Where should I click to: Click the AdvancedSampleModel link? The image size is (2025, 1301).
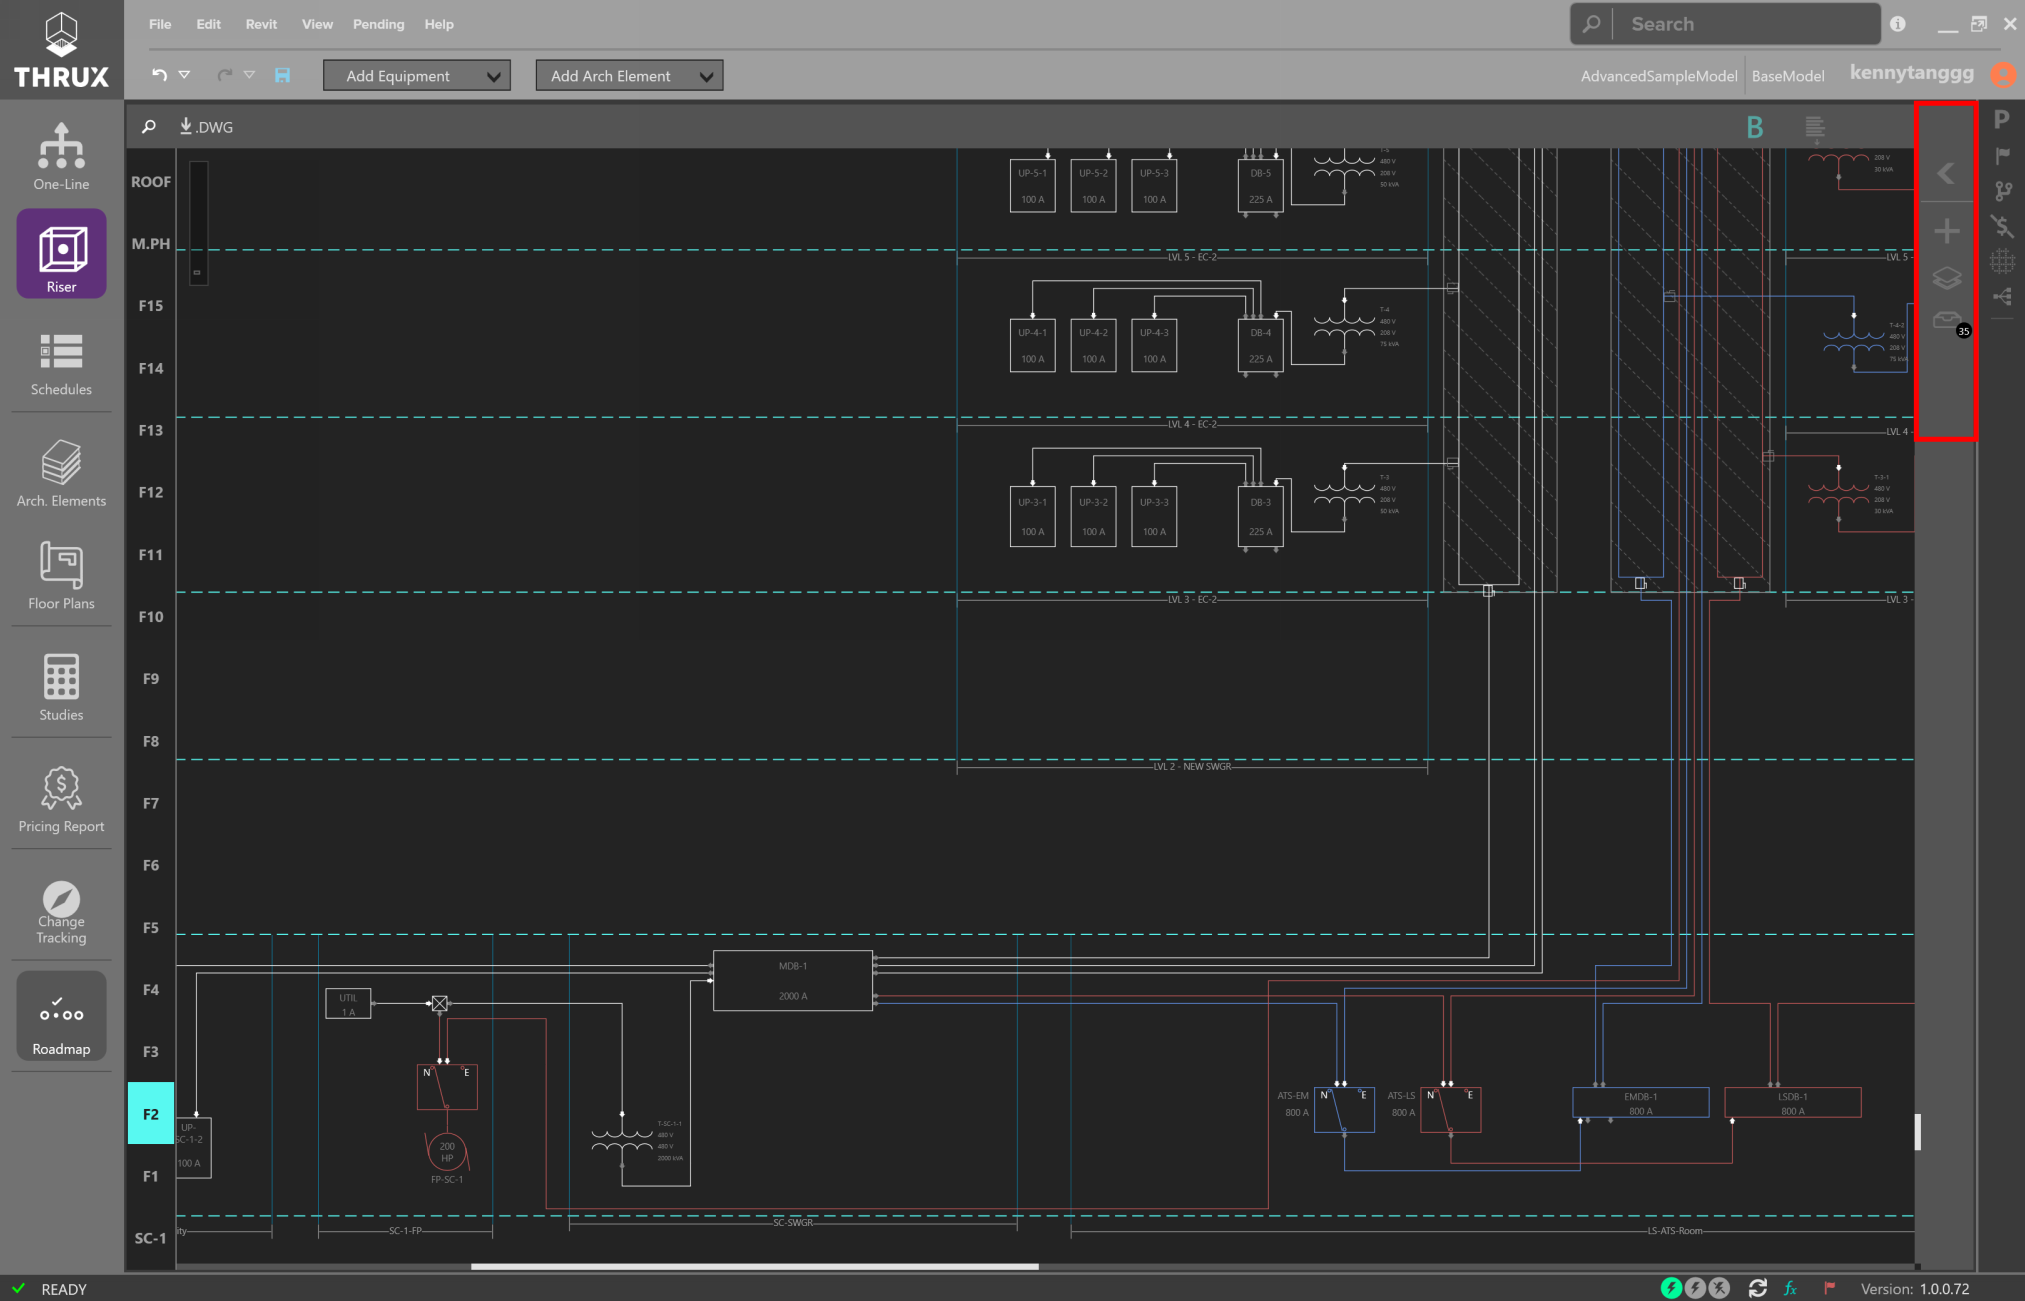[1658, 76]
